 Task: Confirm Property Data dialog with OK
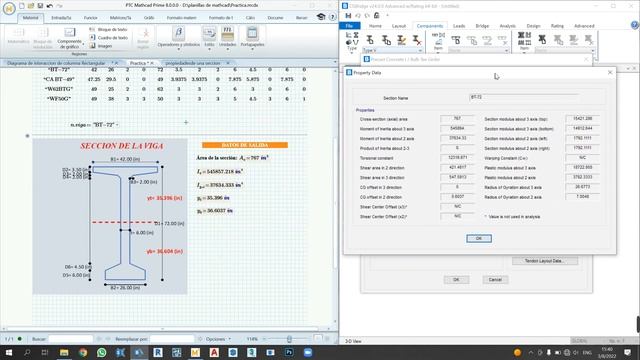(x=479, y=238)
